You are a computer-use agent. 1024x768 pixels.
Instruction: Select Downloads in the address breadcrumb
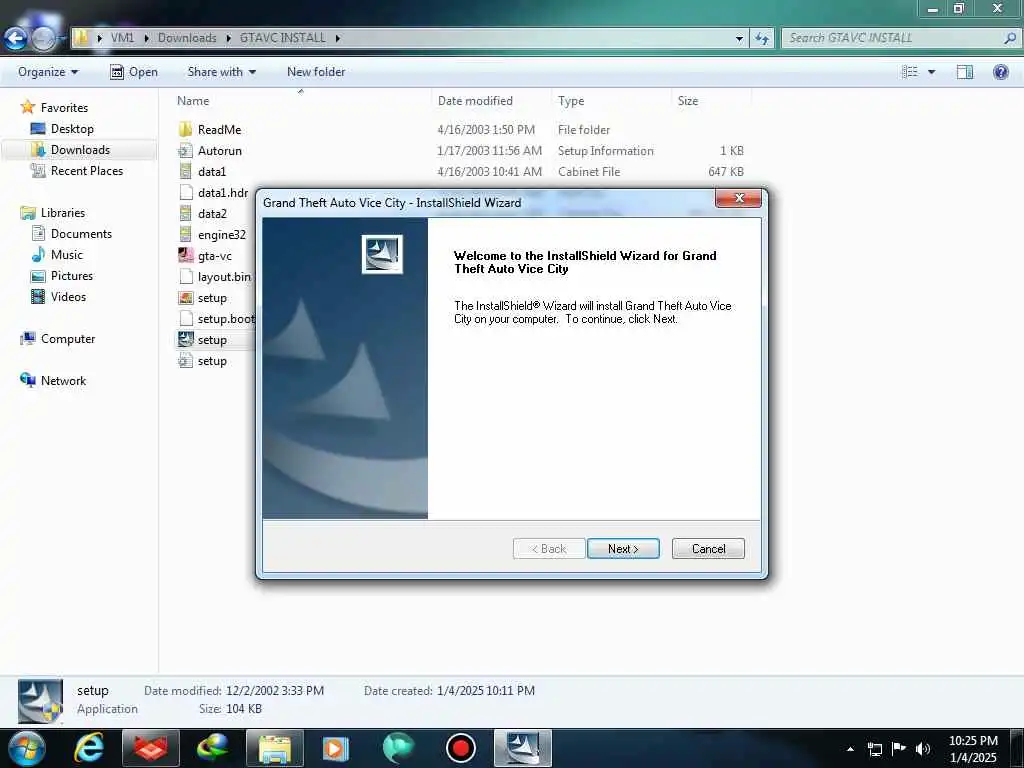[187, 38]
